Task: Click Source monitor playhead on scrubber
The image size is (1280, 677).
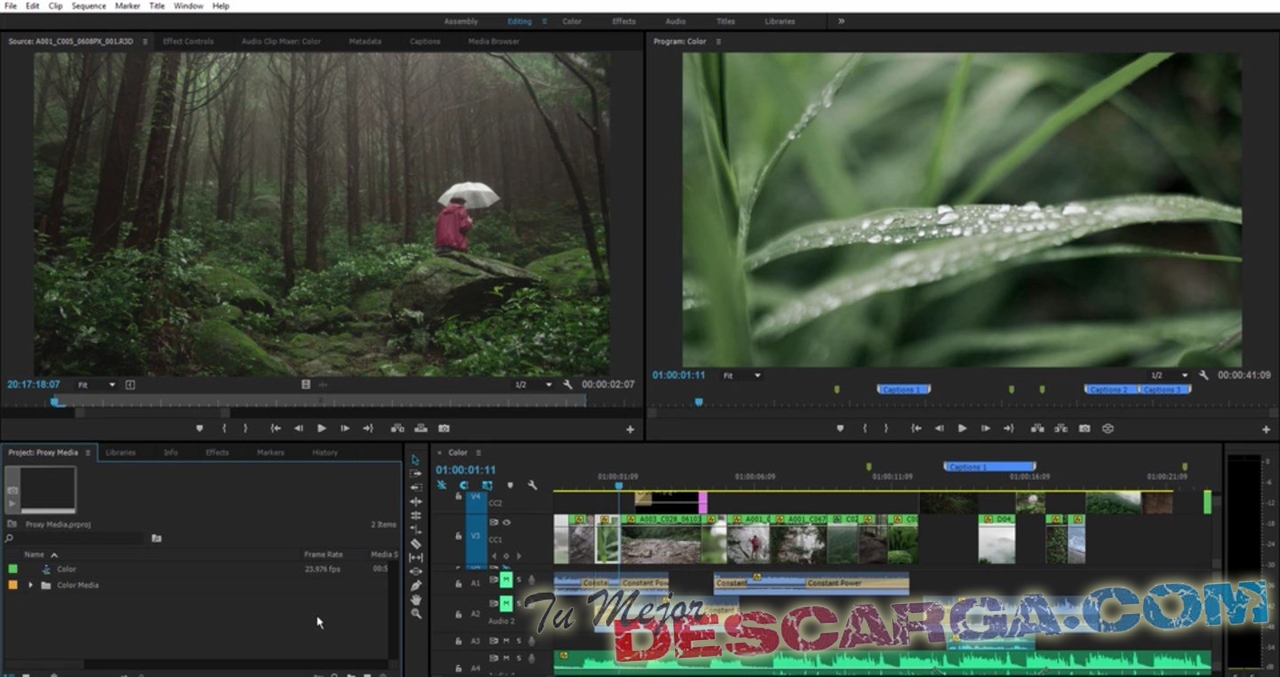Action: [x=55, y=402]
